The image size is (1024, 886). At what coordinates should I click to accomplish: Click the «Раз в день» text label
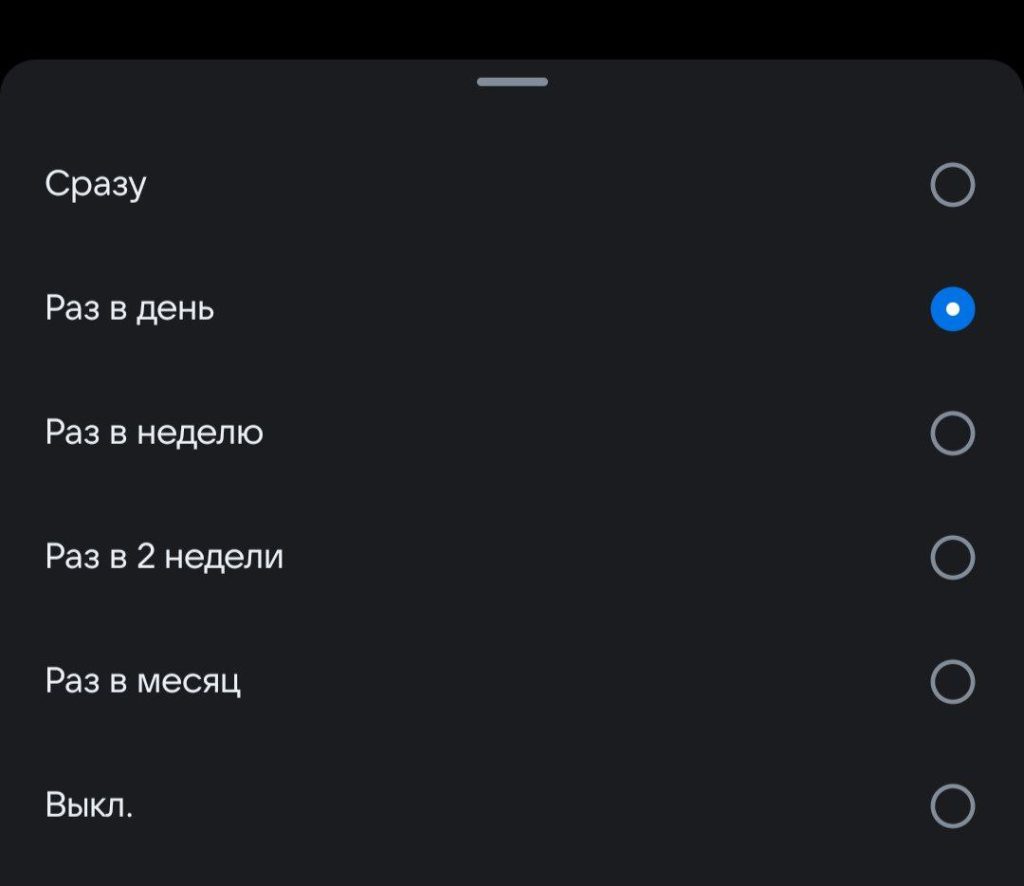point(130,309)
